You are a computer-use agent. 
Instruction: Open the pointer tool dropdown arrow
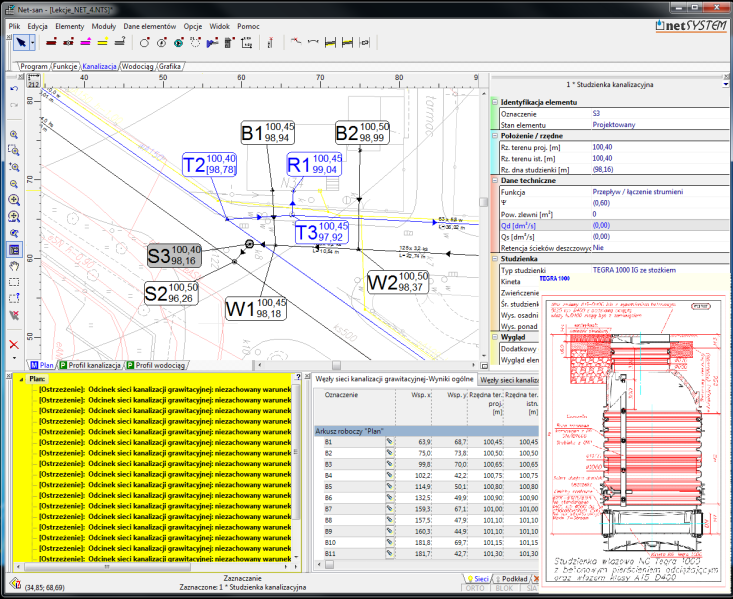pos(32,43)
